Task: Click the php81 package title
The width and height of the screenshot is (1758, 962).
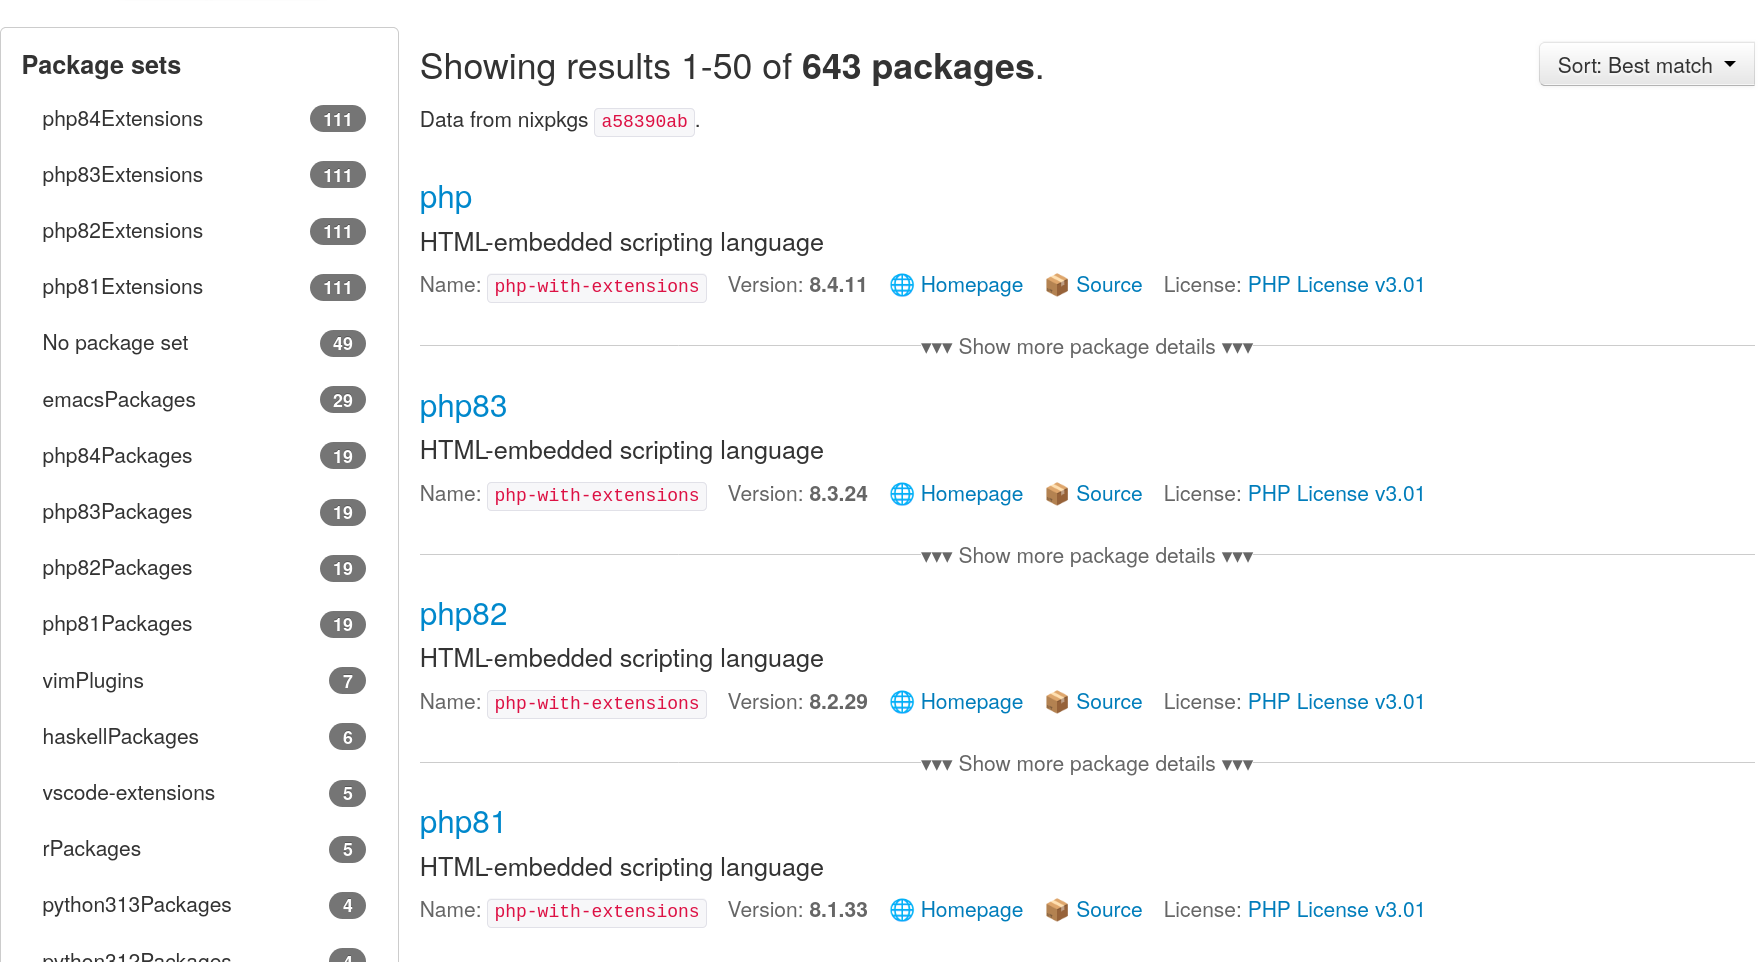Action: 462,822
